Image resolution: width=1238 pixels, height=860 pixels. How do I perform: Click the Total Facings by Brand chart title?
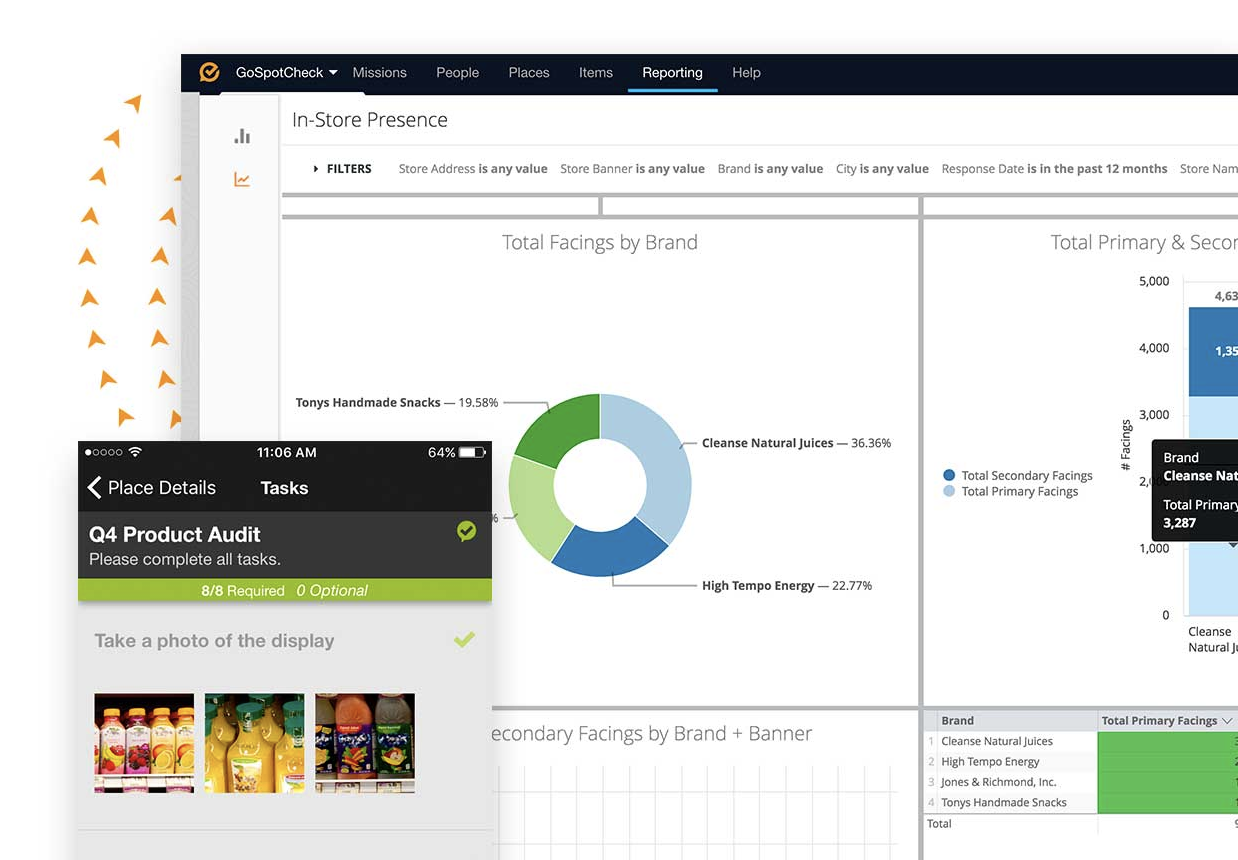(x=600, y=242)
